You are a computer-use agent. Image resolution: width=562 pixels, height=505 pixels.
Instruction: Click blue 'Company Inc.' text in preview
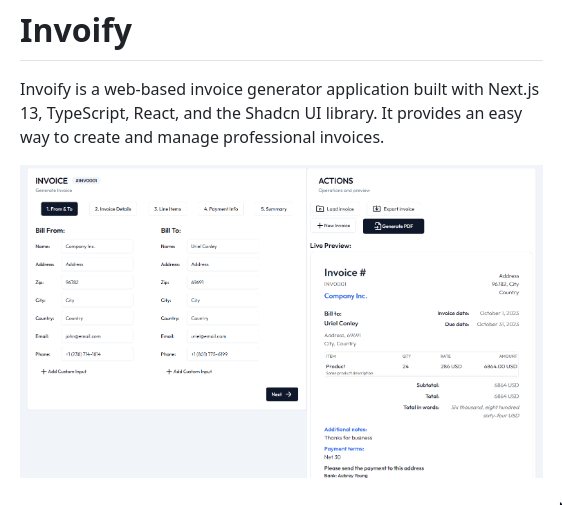pos(346,296)
